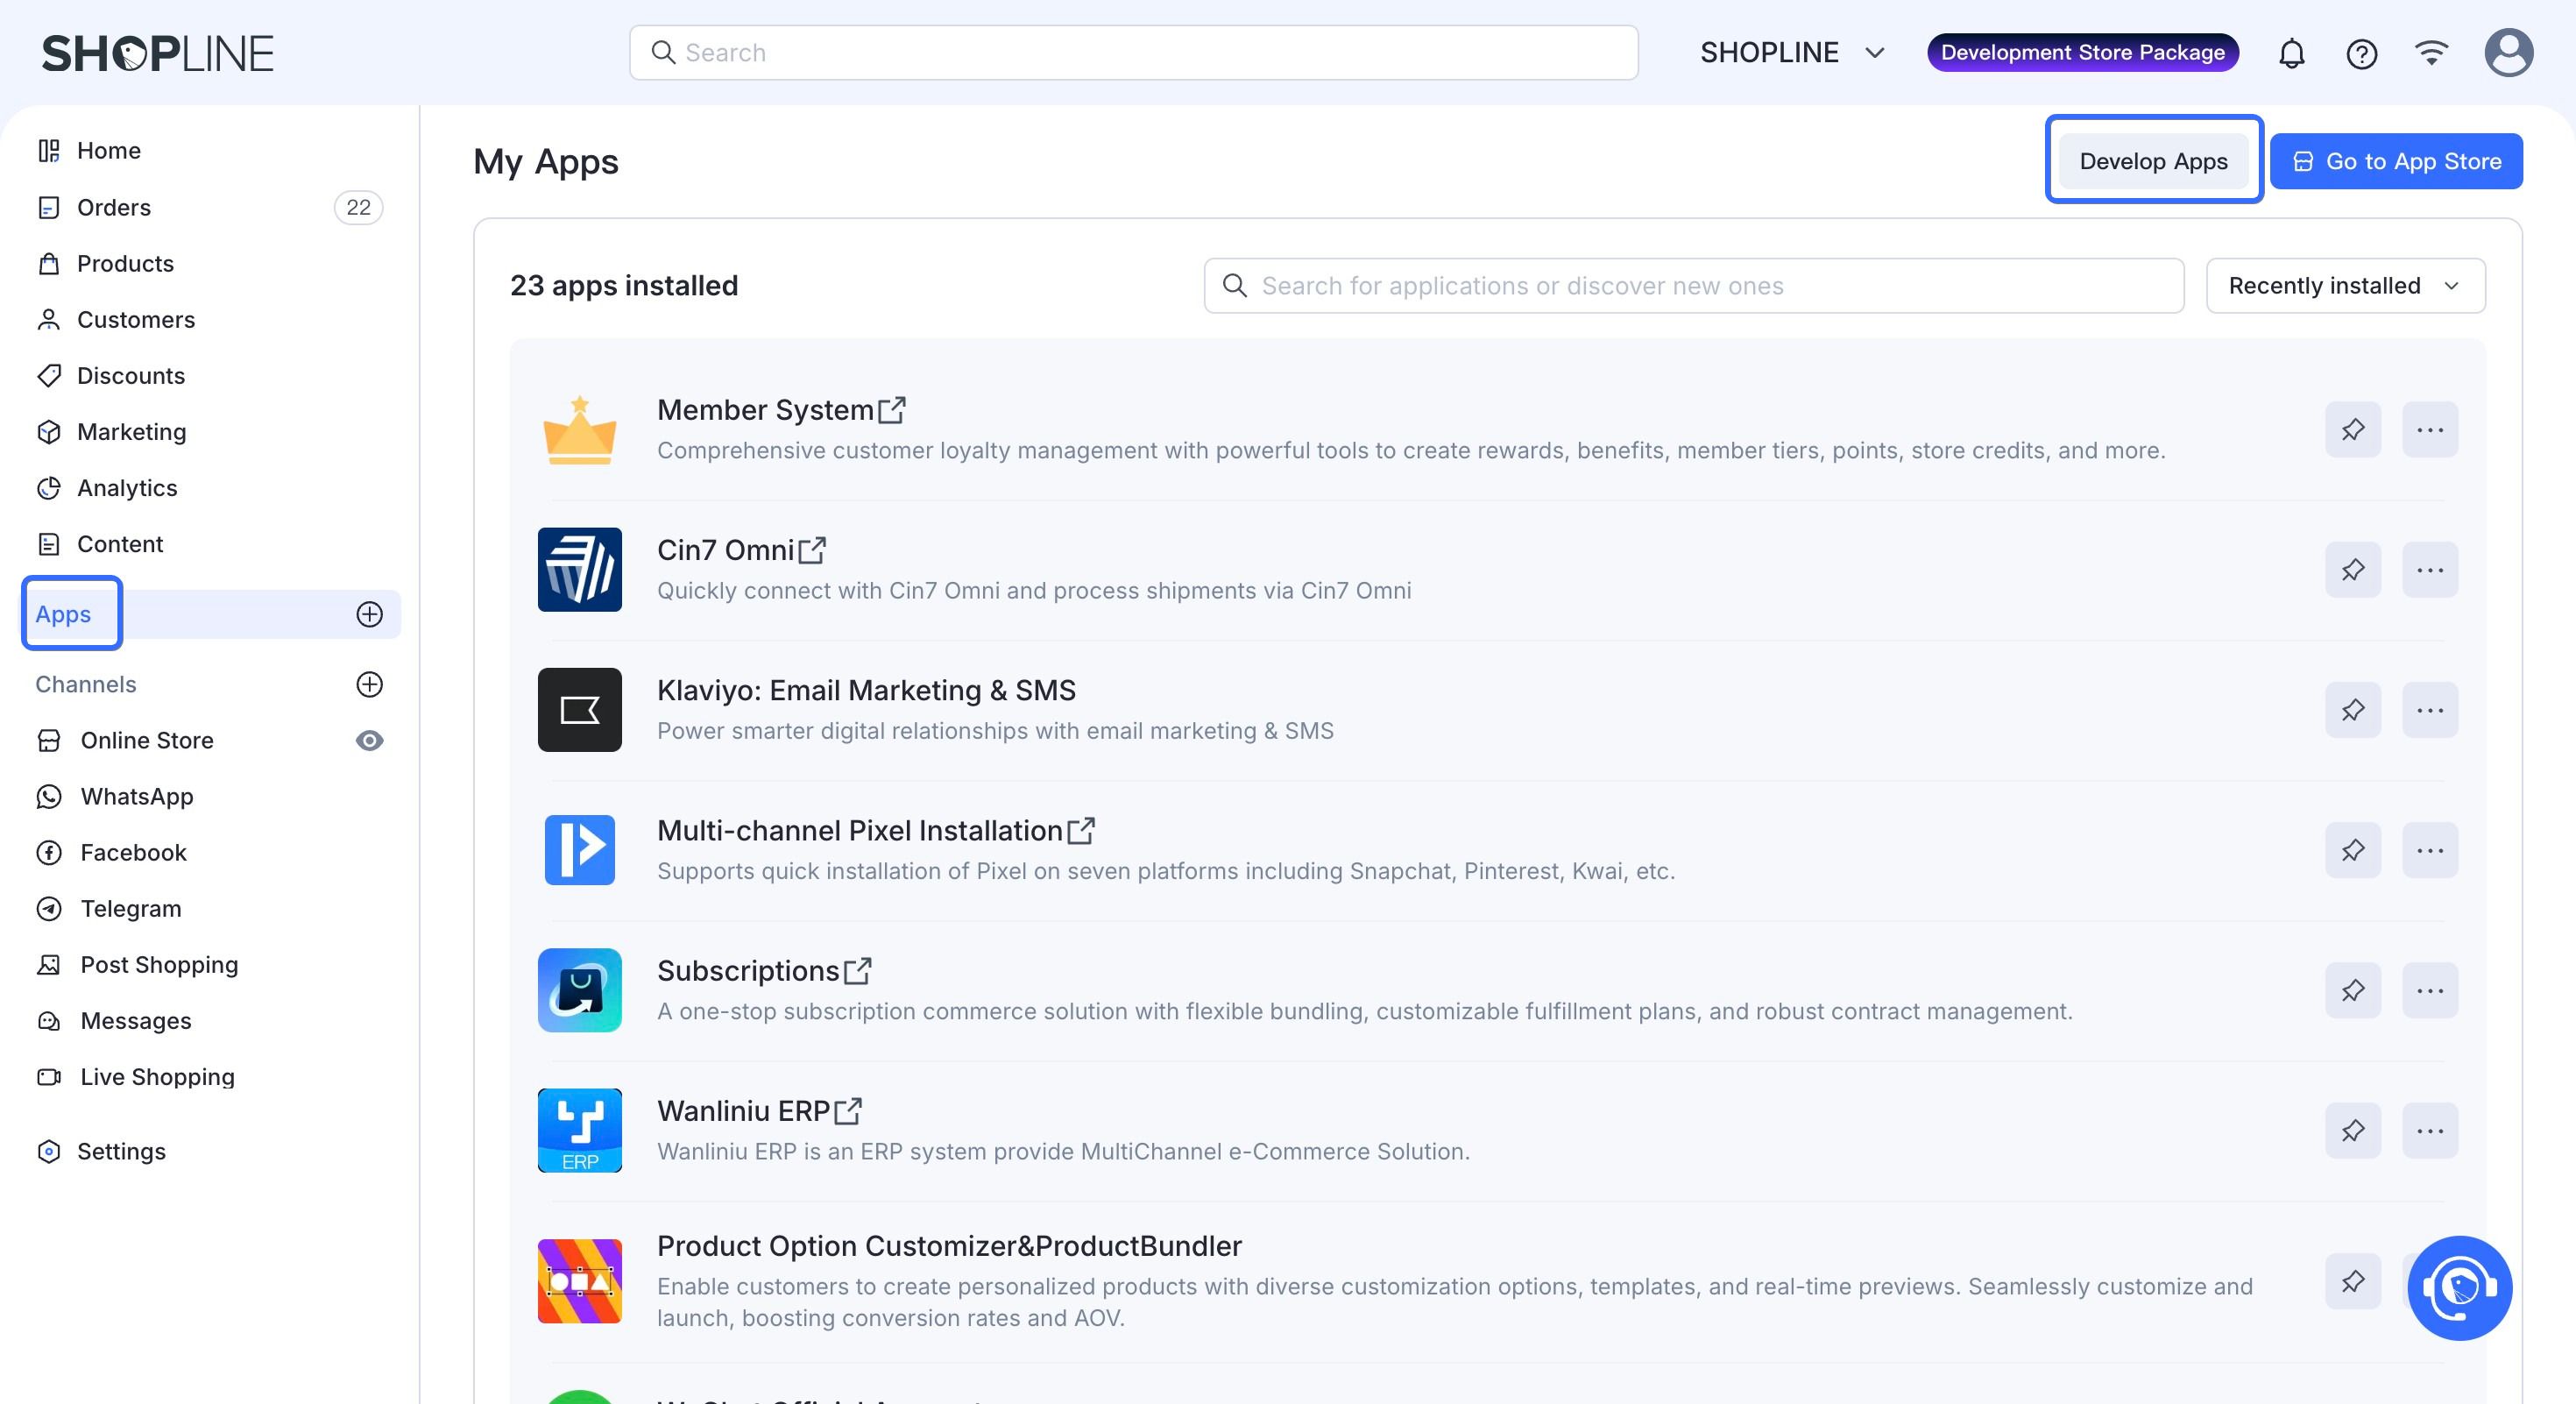Add a channel with Channels plus icon
Screen dimensions: 2576x1404
click(x=370, y=684)
